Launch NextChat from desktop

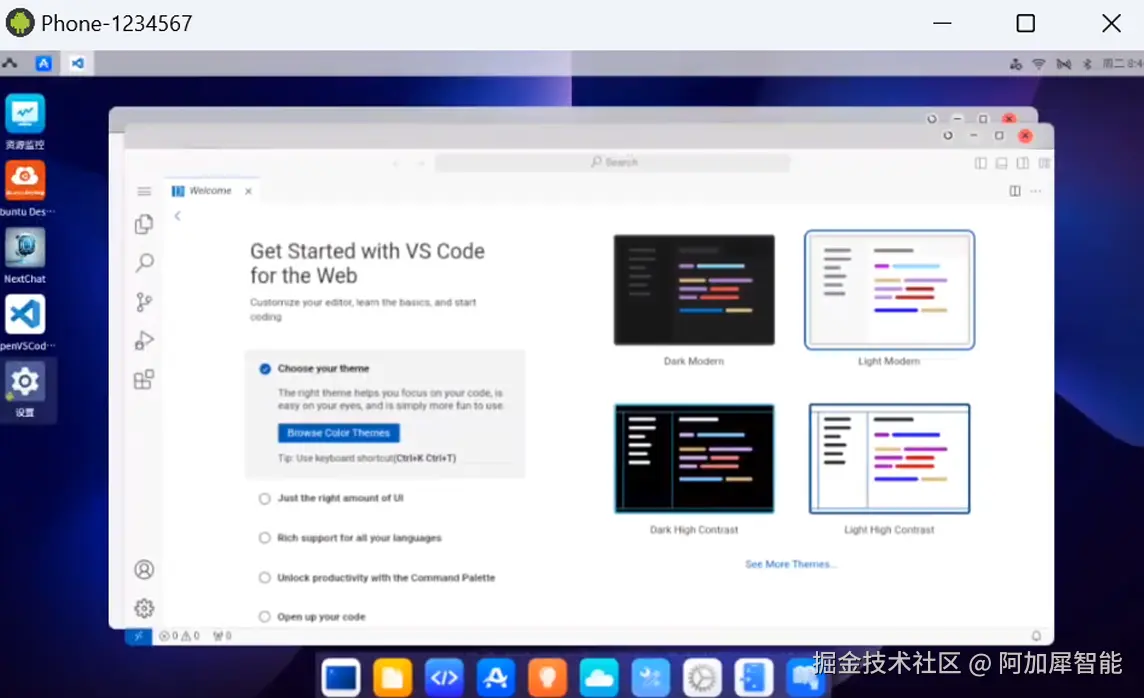(25, 247)
